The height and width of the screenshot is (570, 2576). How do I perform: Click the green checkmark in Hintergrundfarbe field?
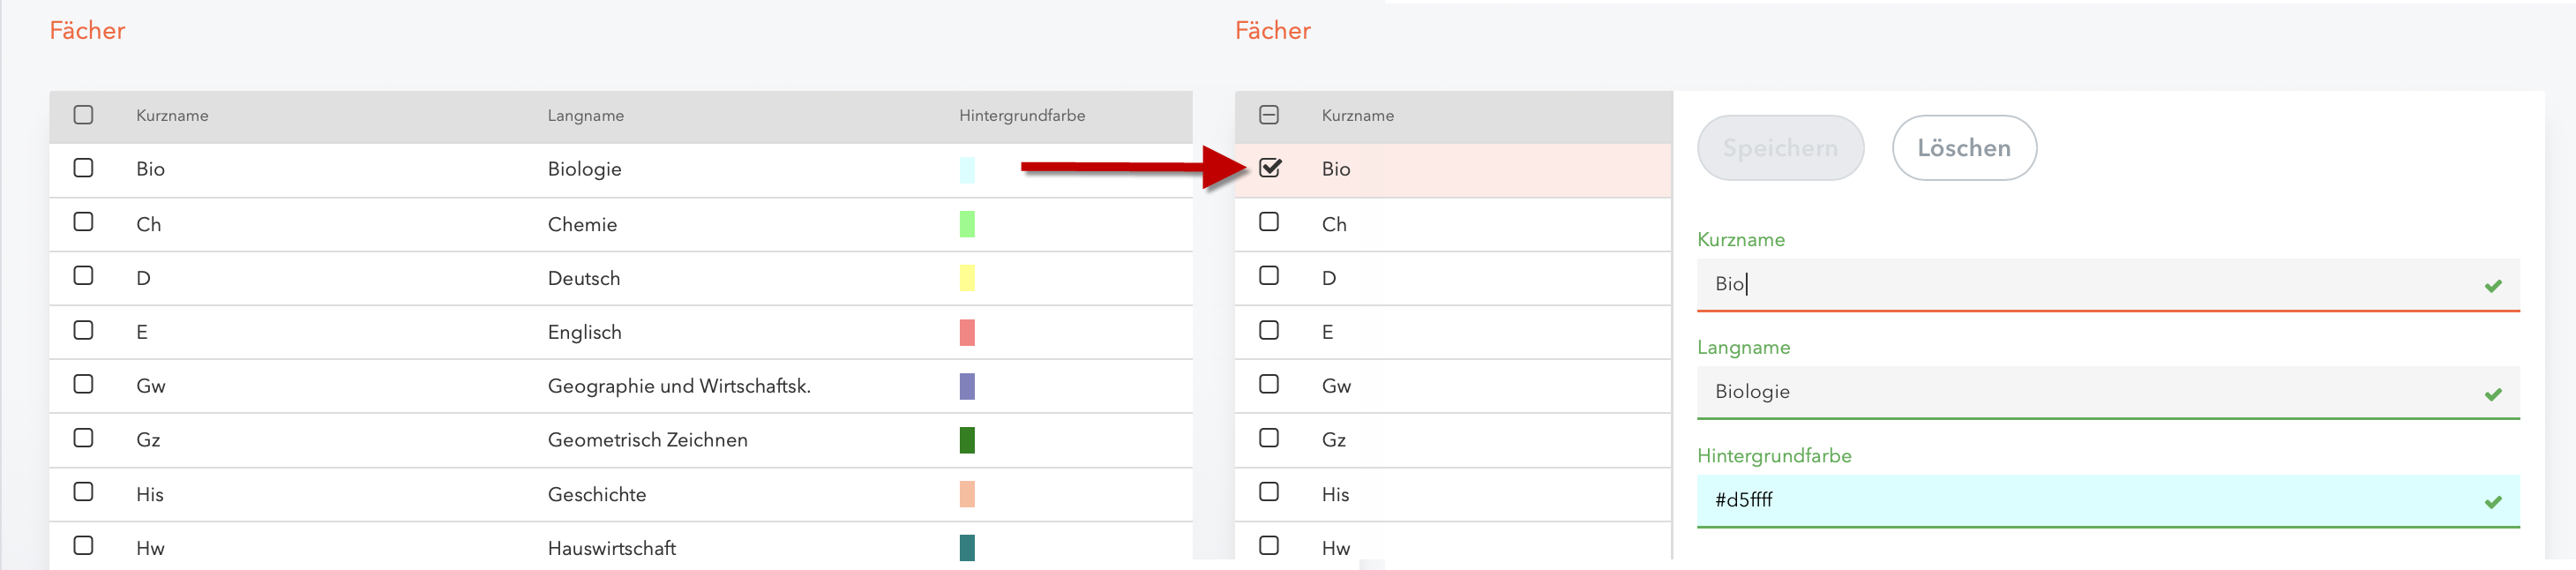(2492, 502)
